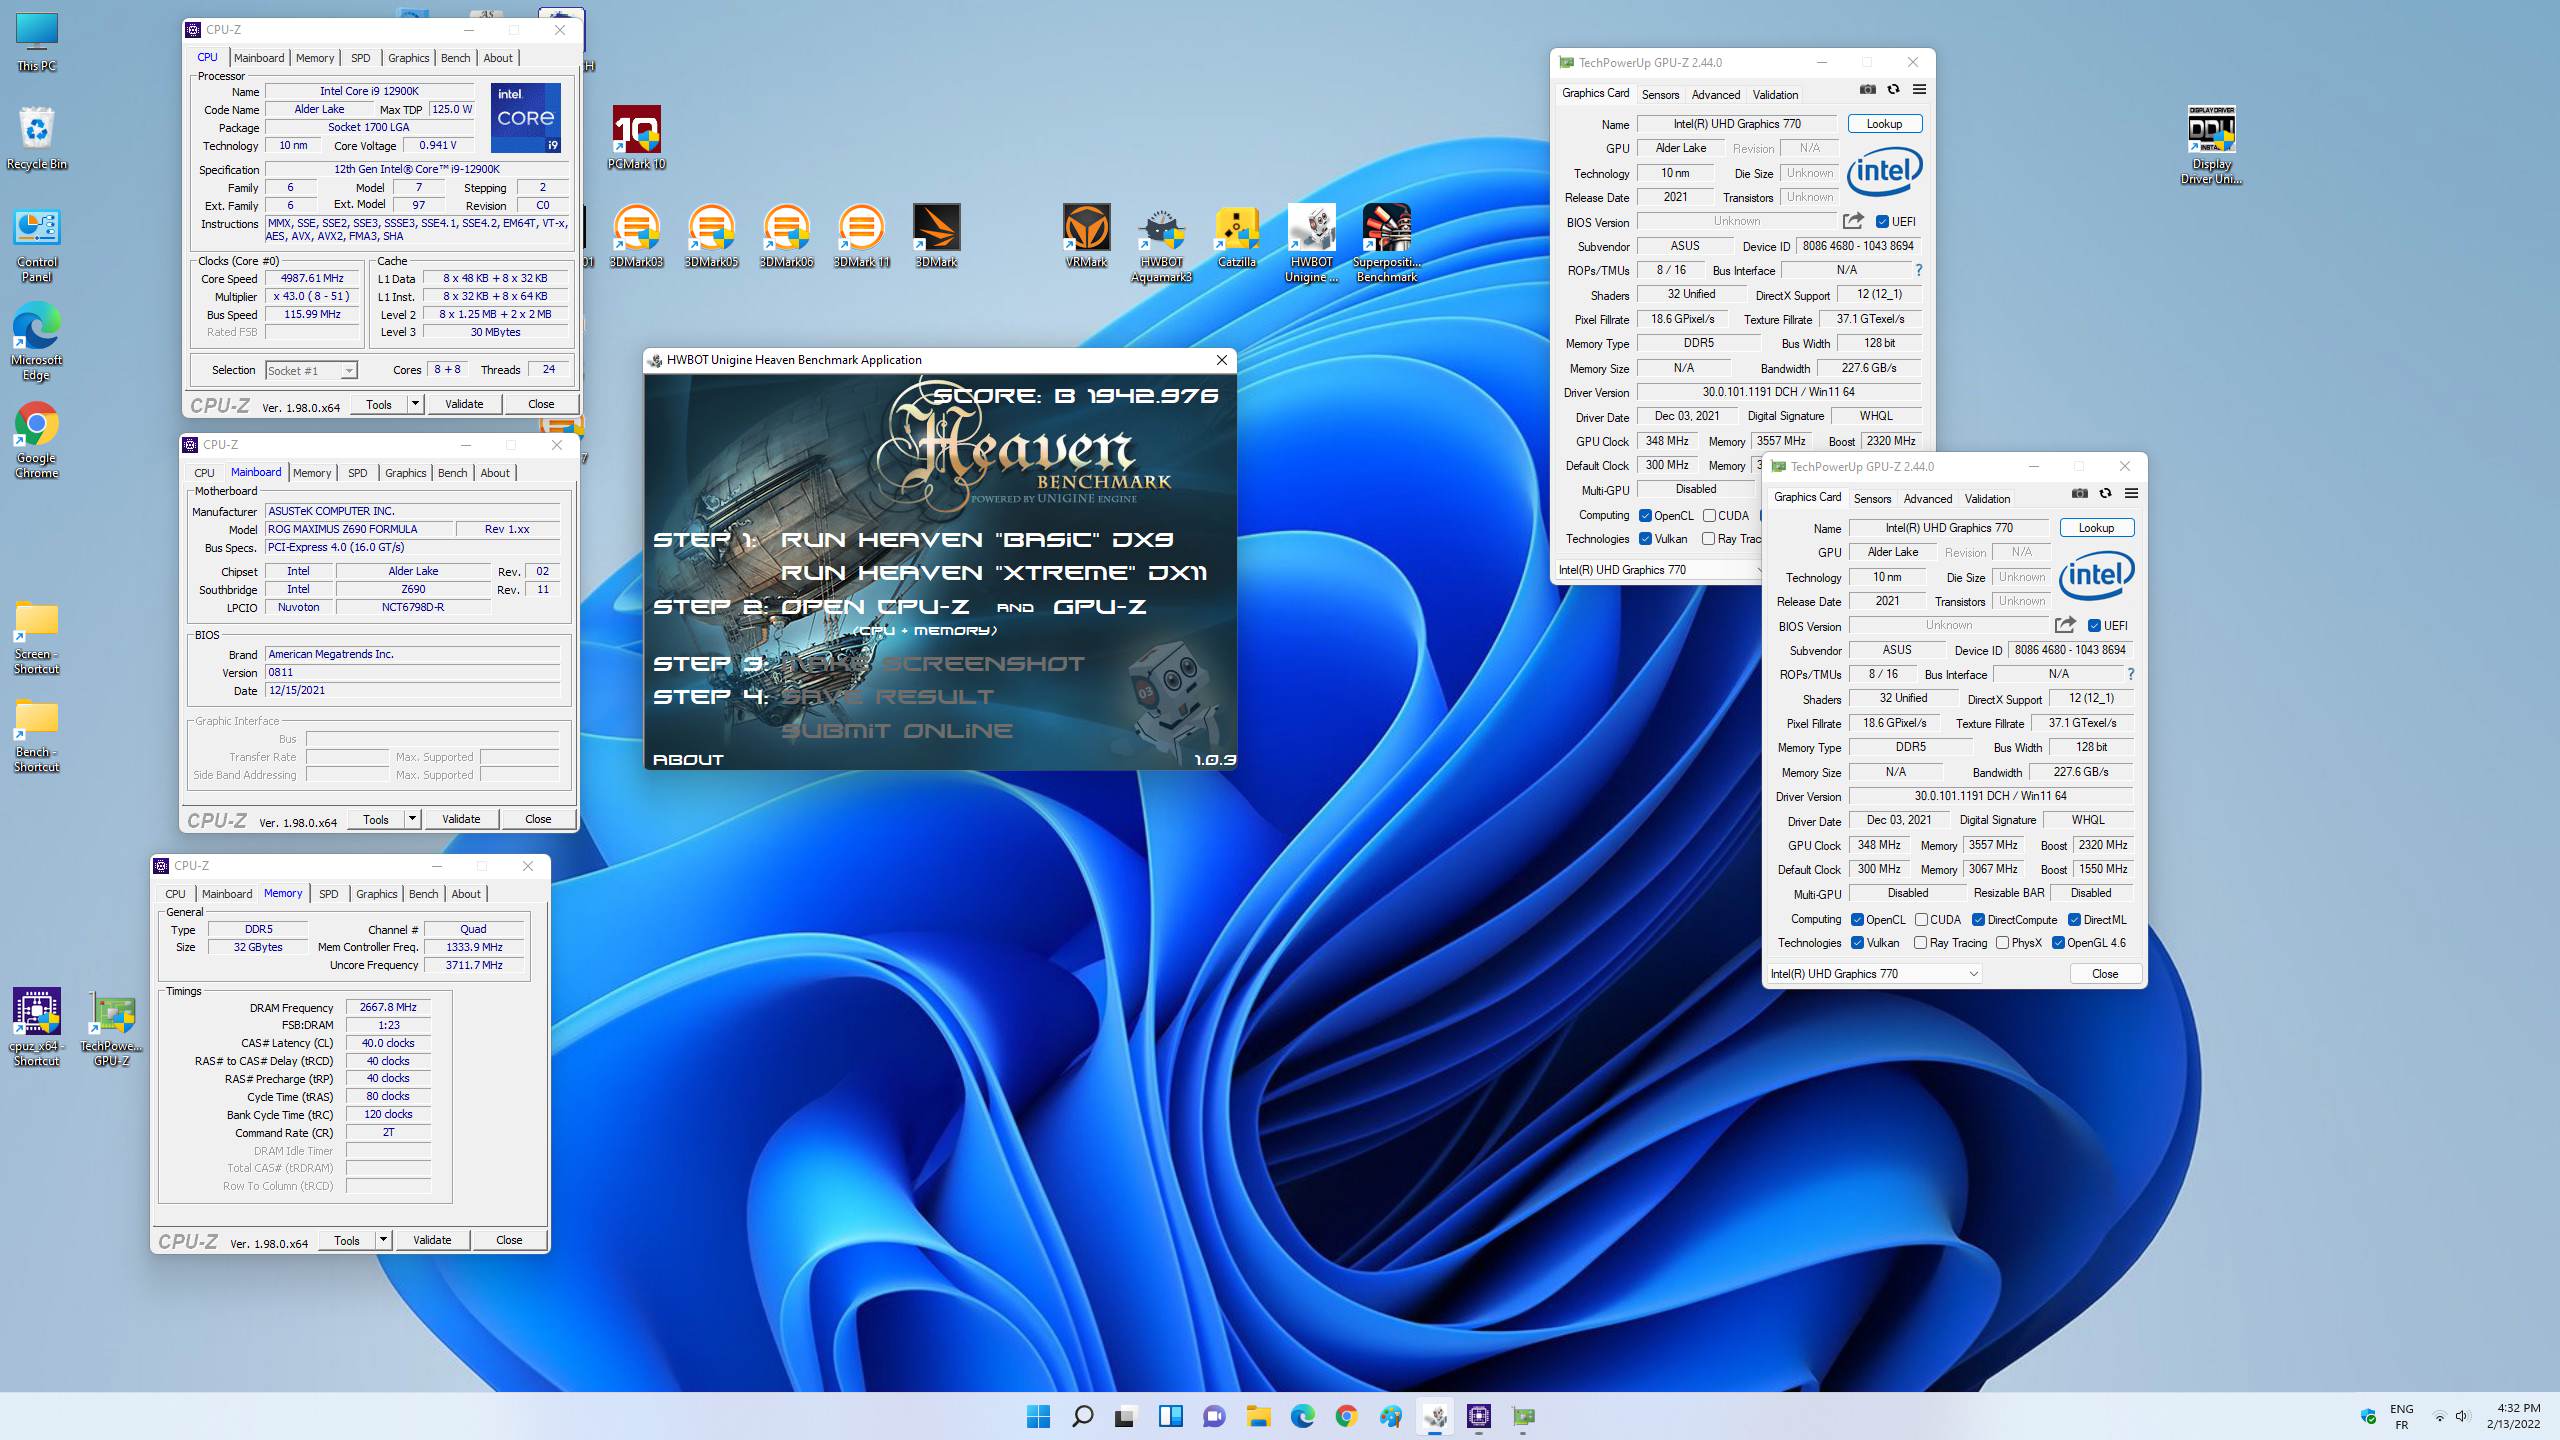Click the Bus Interface question mark in front GPU-Z
This screenshot has width=2560, height=1440.
click(x=2131, y=674)
